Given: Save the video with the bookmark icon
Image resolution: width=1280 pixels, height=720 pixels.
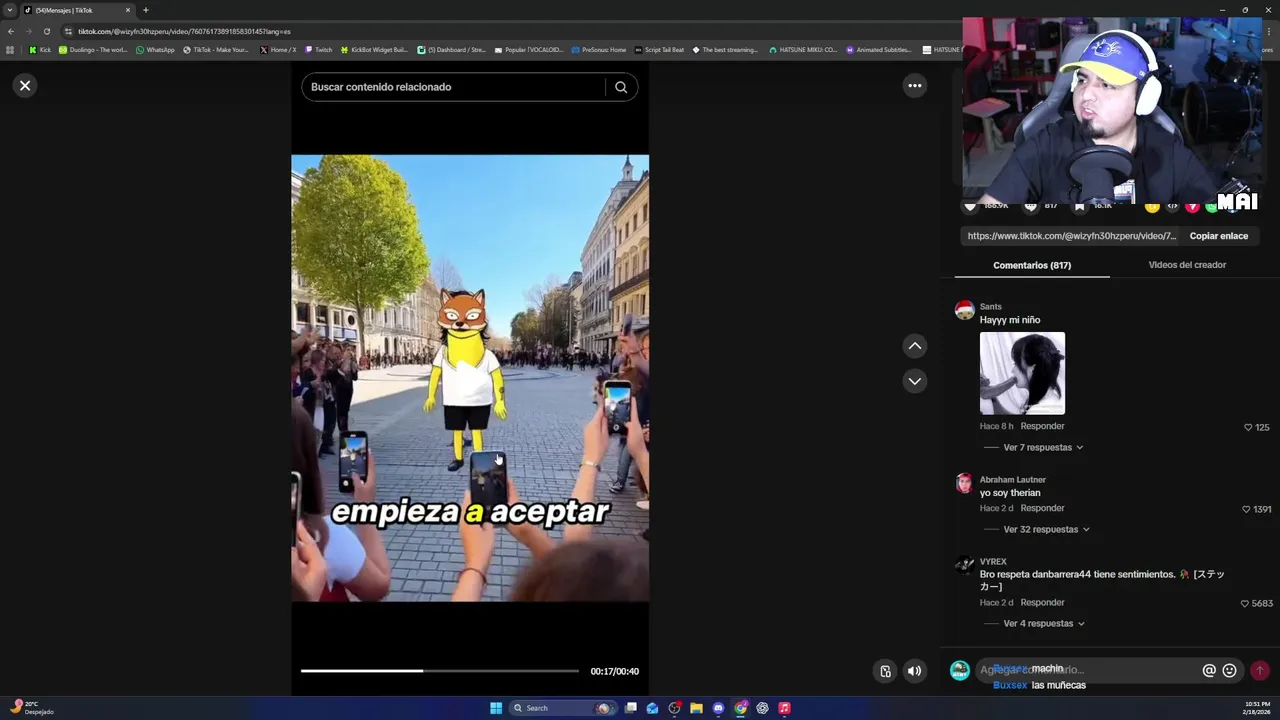Looking at the screenshot, I should [x=1080, y=206].
